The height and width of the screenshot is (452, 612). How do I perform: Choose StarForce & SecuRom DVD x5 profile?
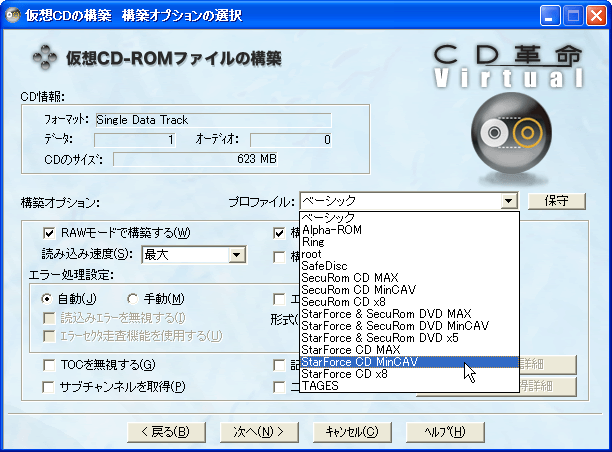click(x=409, y=338)
